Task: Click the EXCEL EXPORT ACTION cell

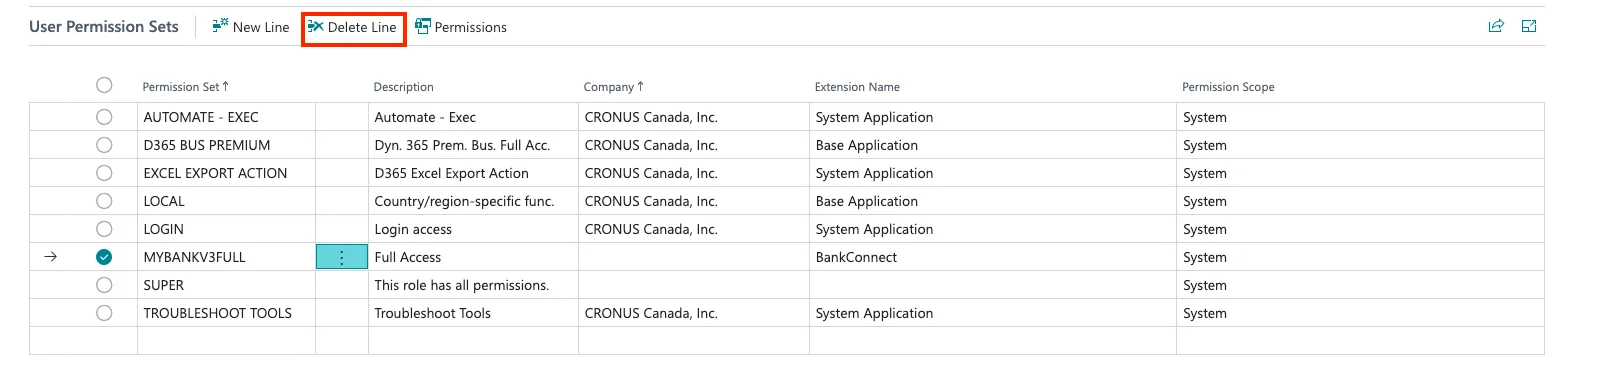Action: (227, 173)
